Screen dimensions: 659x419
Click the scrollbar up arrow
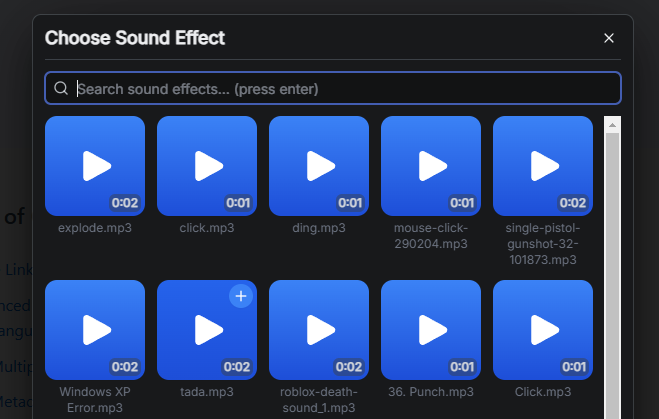613,124
